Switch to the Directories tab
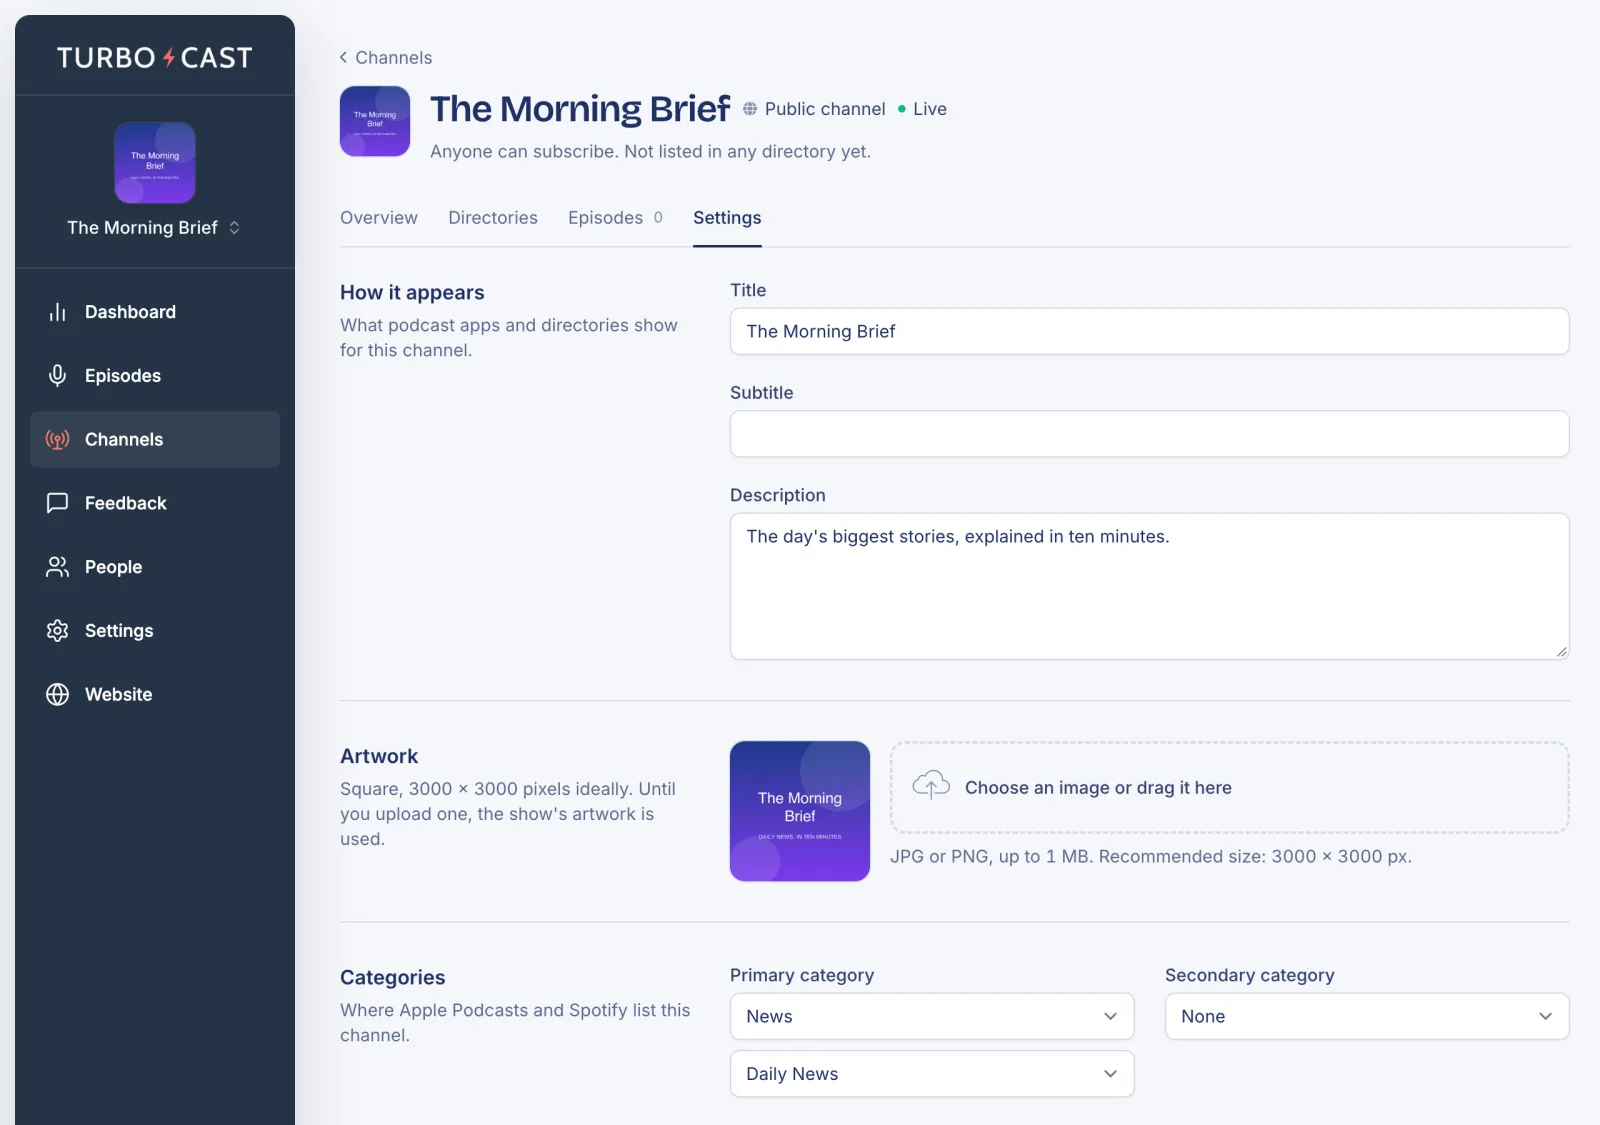The height and width of the screenshot is (1125, 1600). coord(493,218)
